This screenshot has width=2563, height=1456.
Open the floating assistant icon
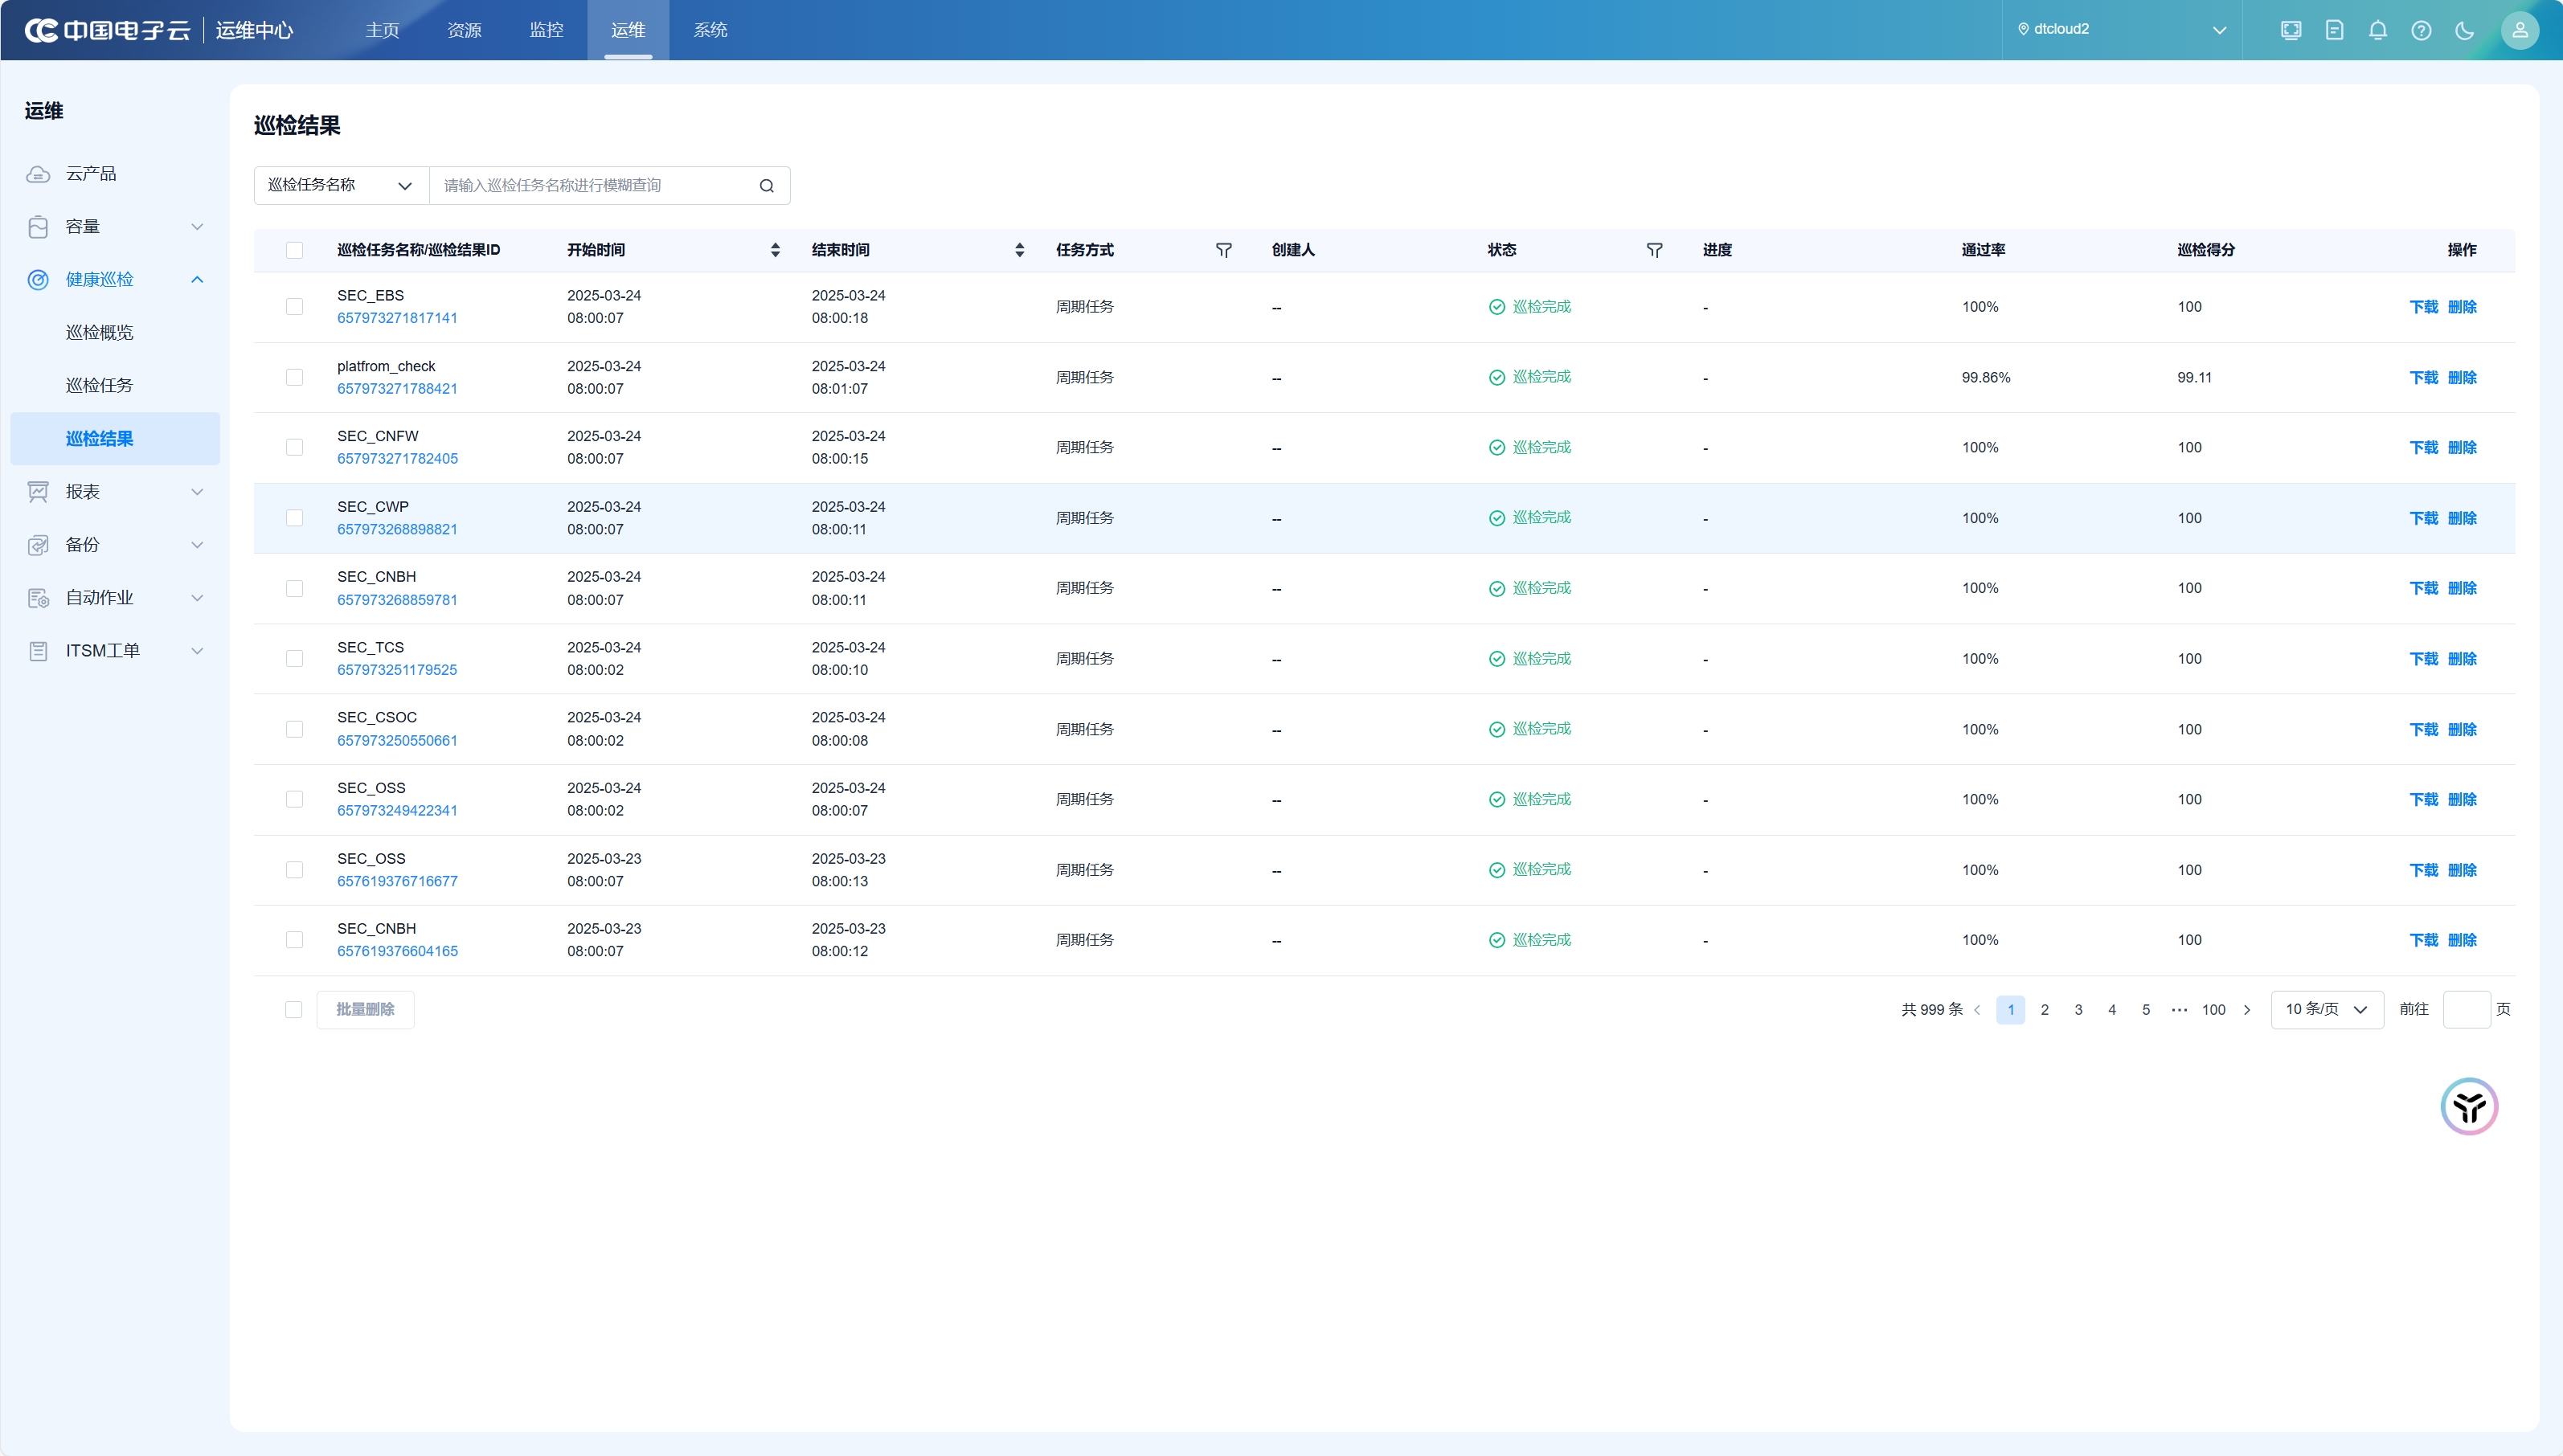(x=2469, y=1106)
